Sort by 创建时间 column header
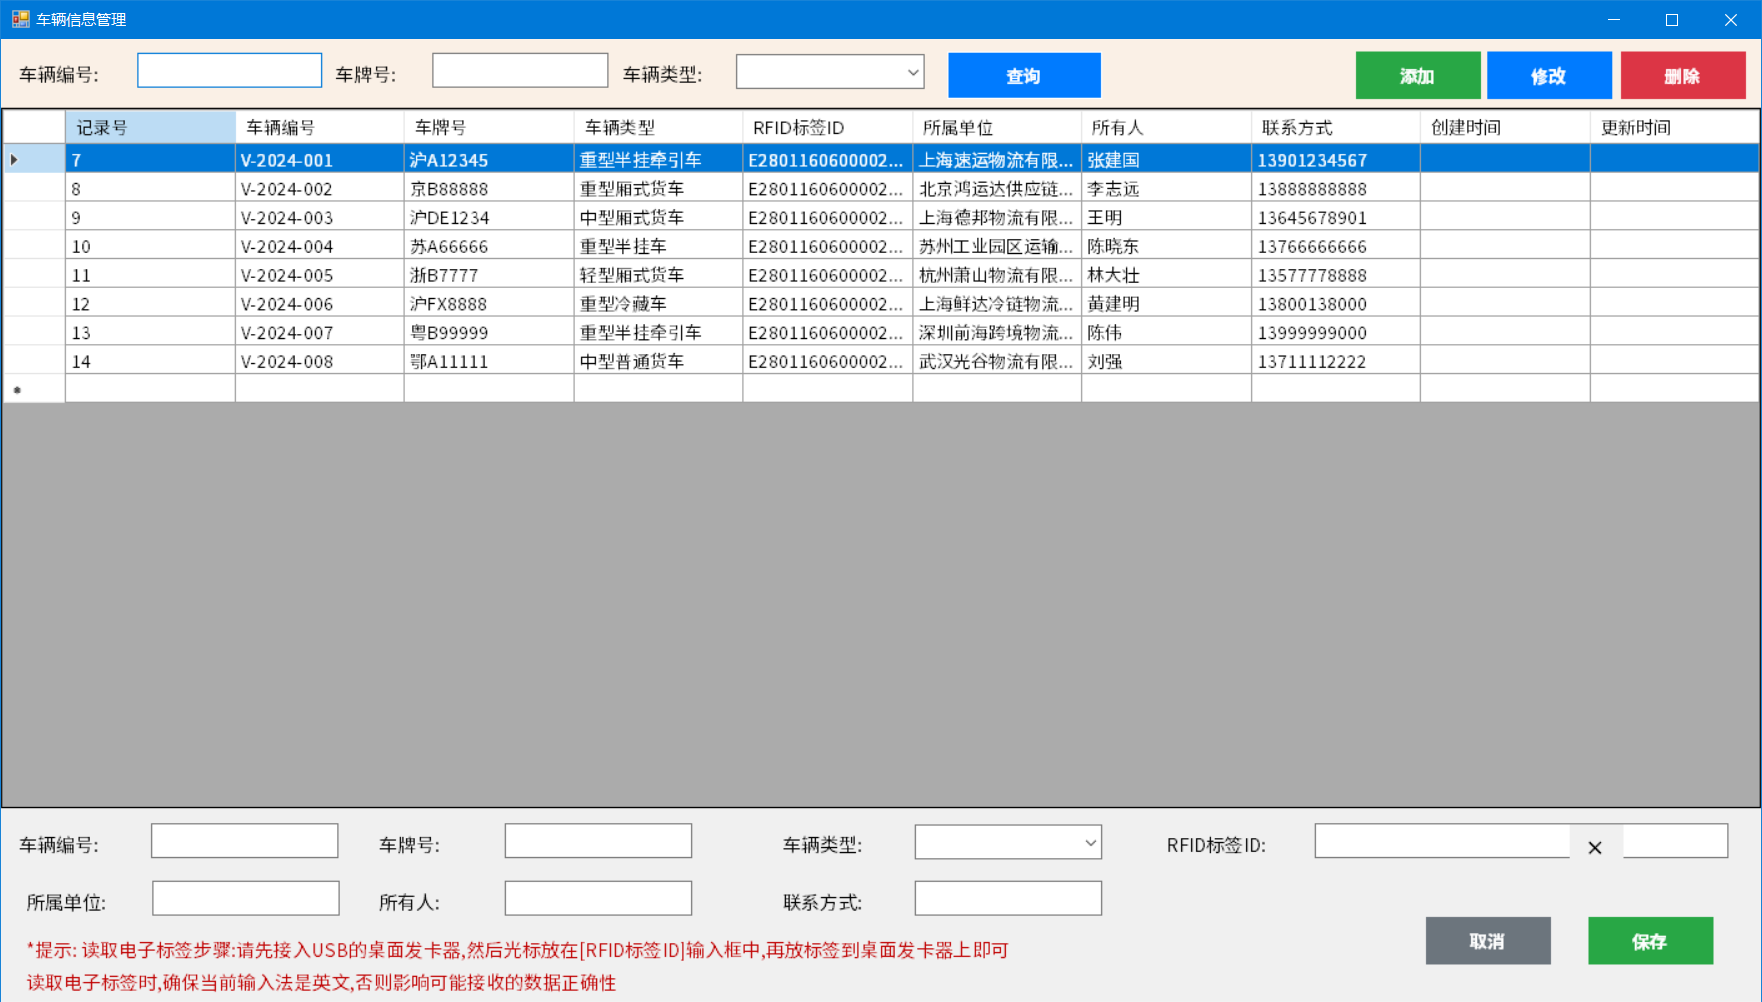Image resolution: width=1762 pixels, height=1002 pixels. (1506, 128)
